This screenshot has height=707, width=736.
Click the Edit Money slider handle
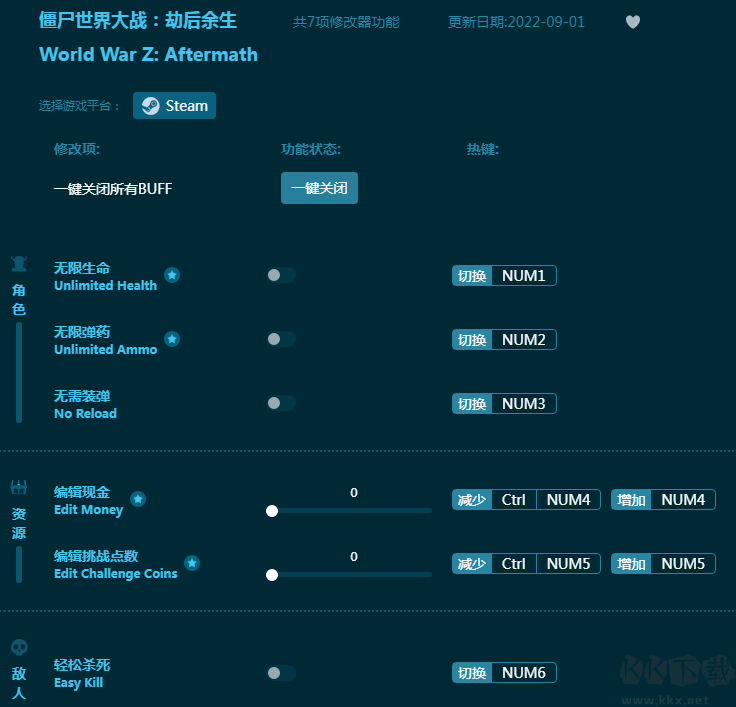(272, 511)
